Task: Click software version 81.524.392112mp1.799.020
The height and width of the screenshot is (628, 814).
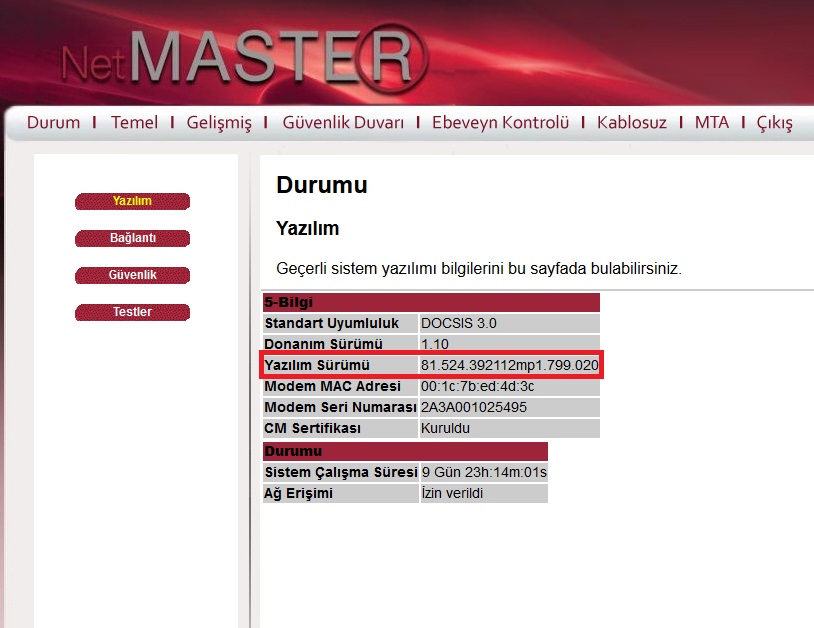Action: click(x=509, y=365)
